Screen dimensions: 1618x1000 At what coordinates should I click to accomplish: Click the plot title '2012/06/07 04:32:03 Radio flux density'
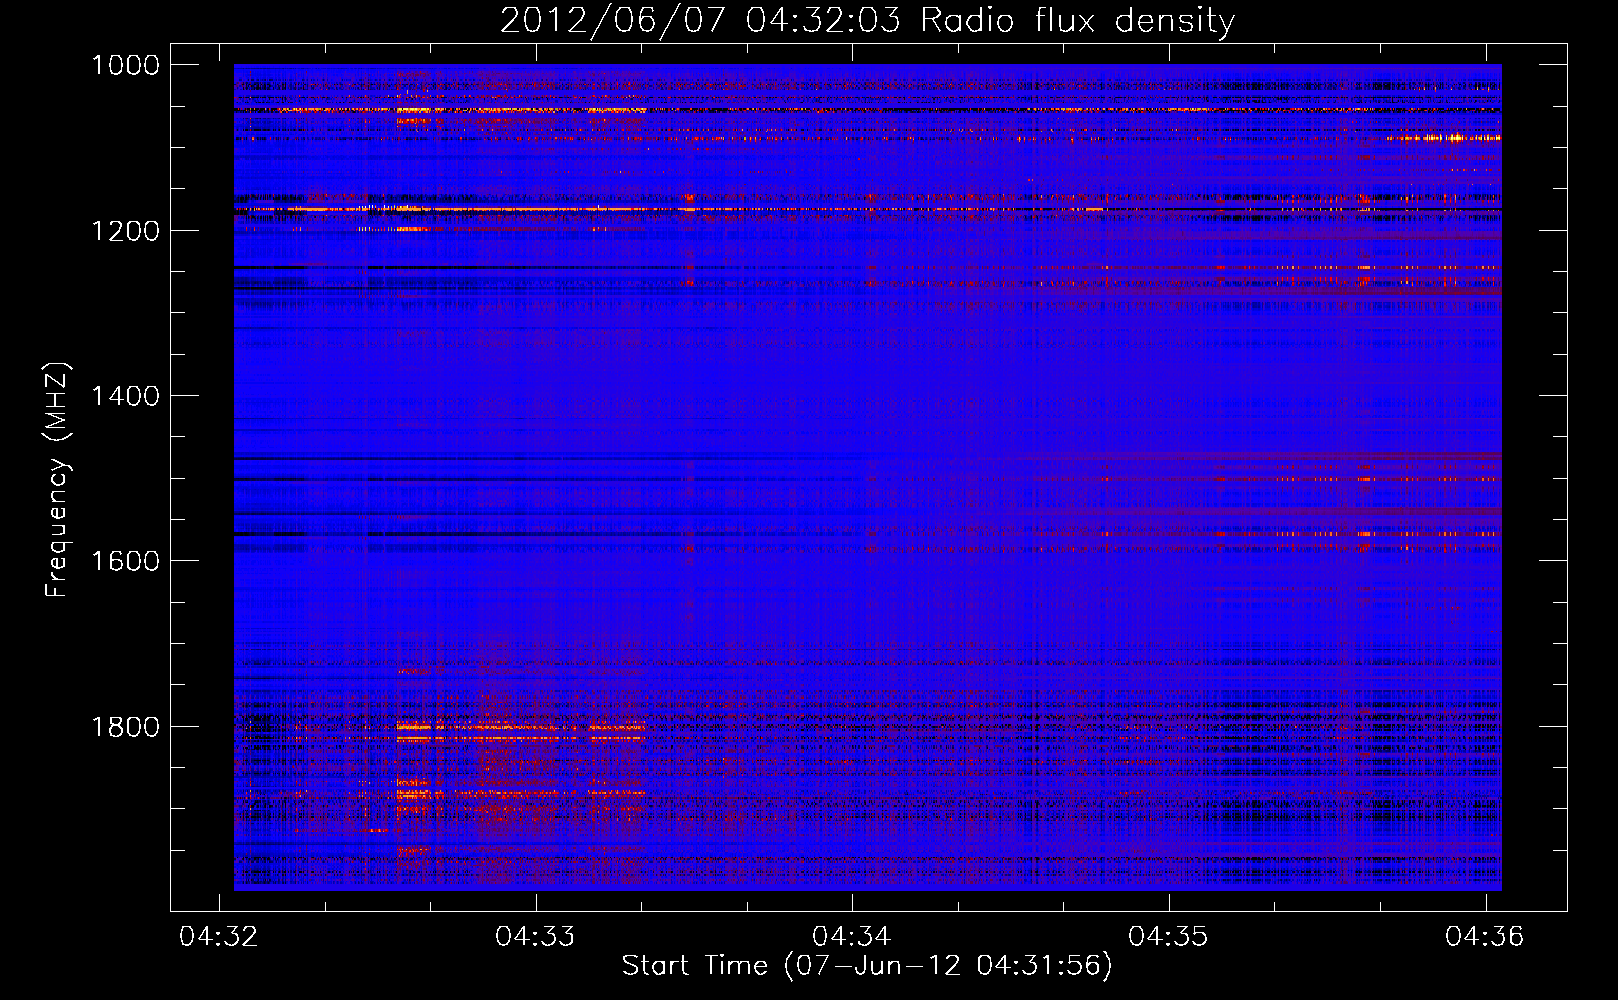coord(867,21)
